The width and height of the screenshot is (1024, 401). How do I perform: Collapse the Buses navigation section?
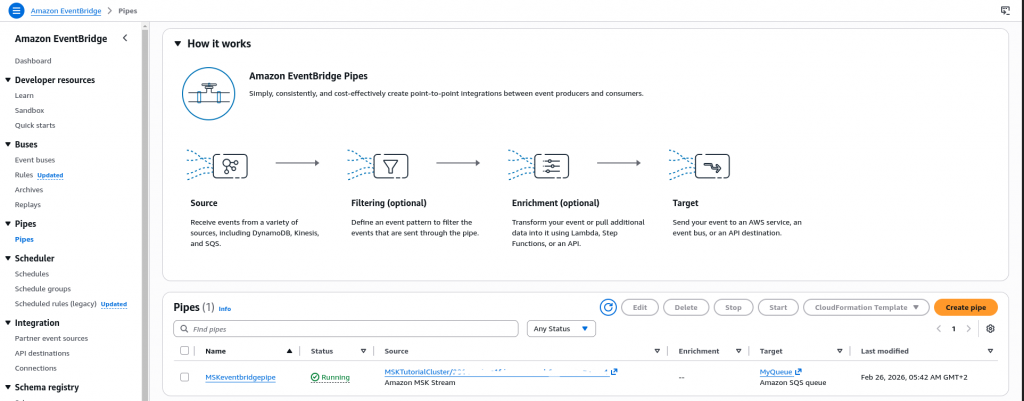click(x=8, y=144)
